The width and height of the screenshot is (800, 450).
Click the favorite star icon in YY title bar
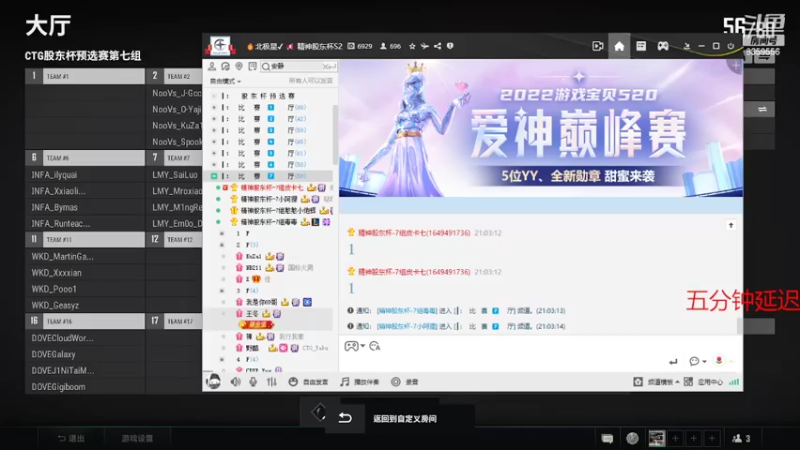(412, 46)
